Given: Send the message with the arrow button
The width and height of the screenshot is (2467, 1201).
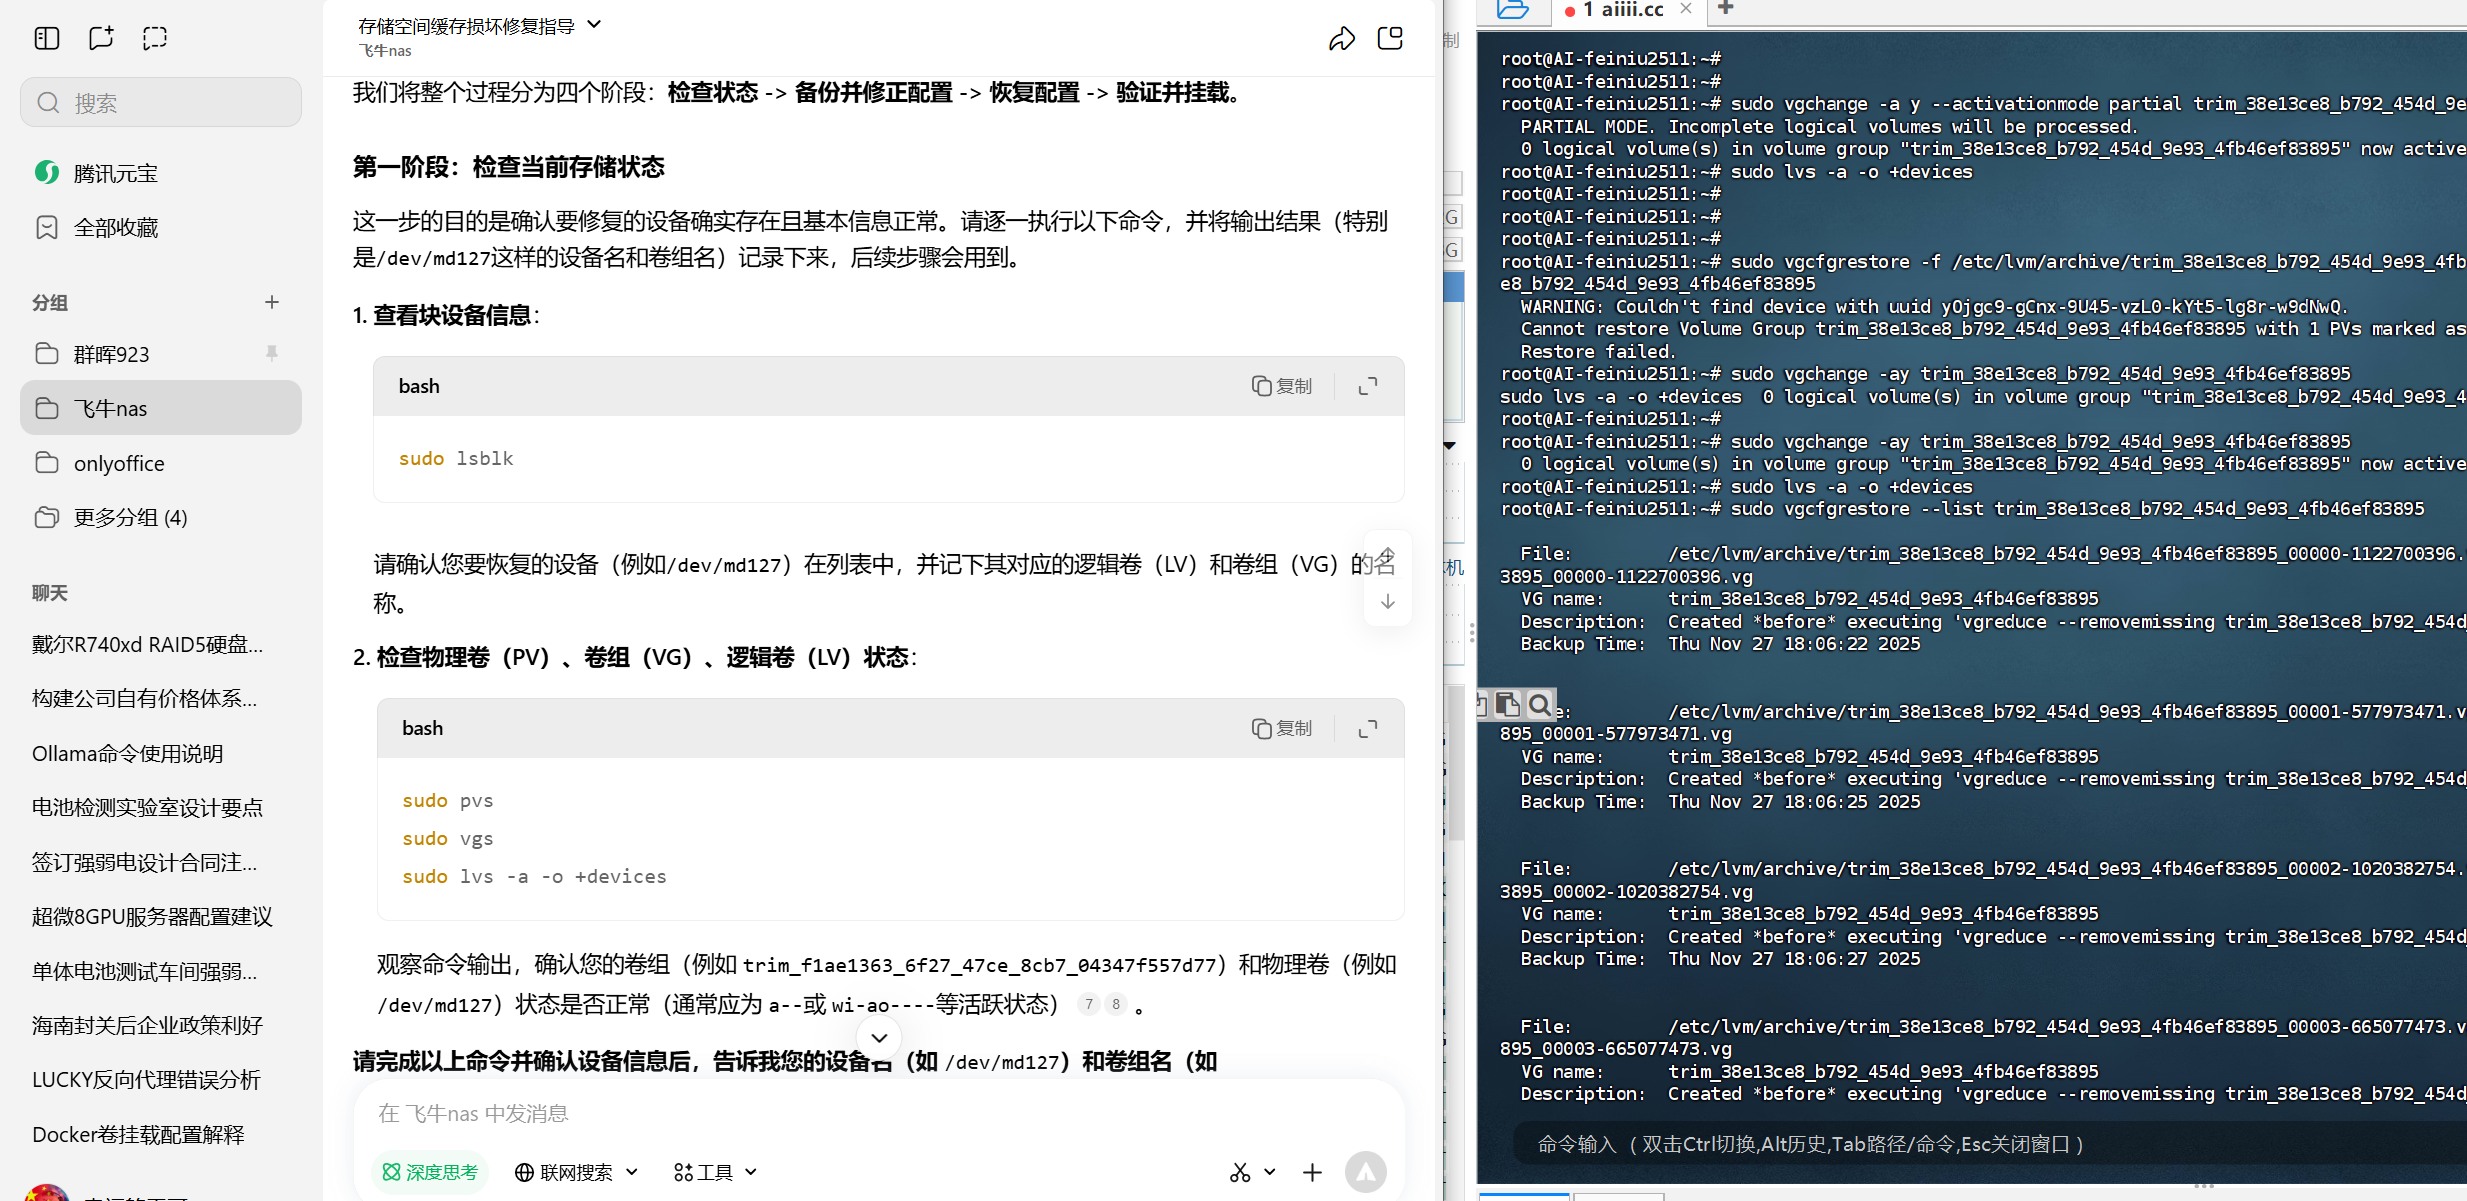Looking at the screenshot, I should point(1366,1171).
